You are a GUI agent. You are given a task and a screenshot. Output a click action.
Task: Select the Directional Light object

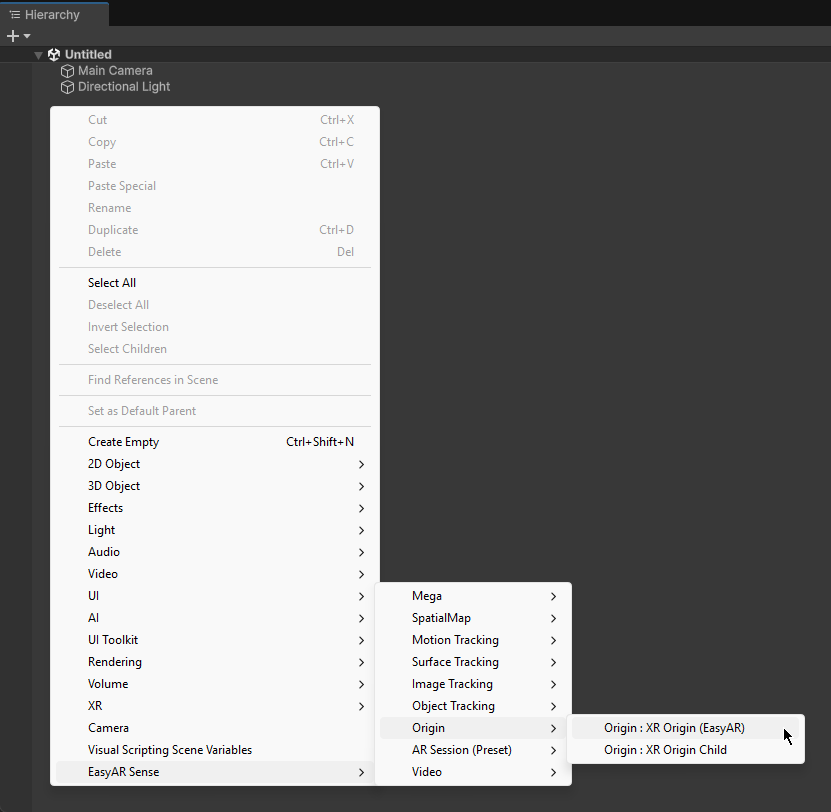pos(124,87)
